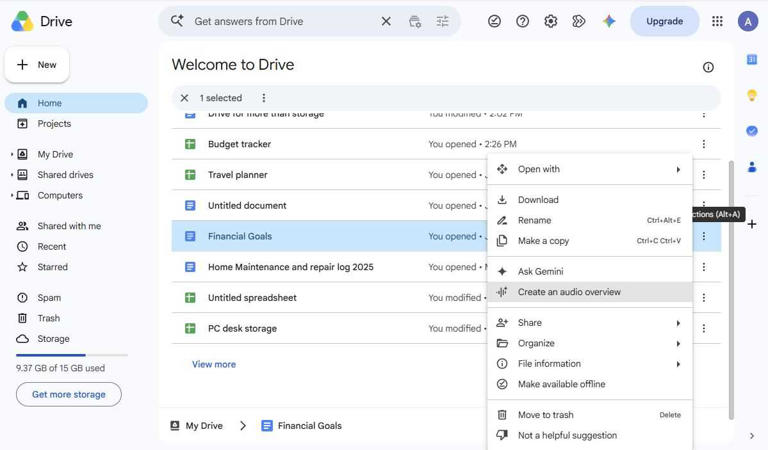Open Tasks in side panel
The width and height of the screenshot is (768, 450).
click(x=752, y=131)
